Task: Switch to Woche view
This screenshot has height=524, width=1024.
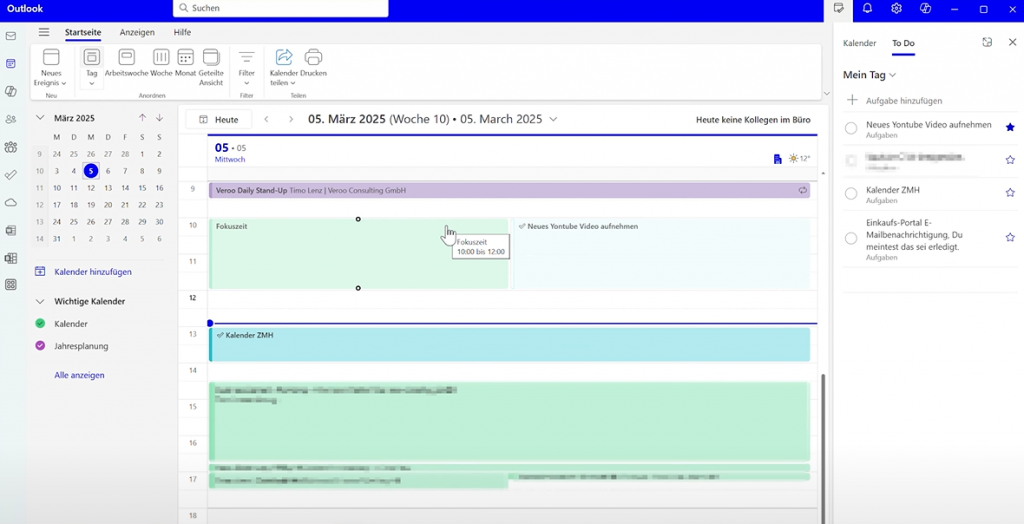Action: click(161, 63)
